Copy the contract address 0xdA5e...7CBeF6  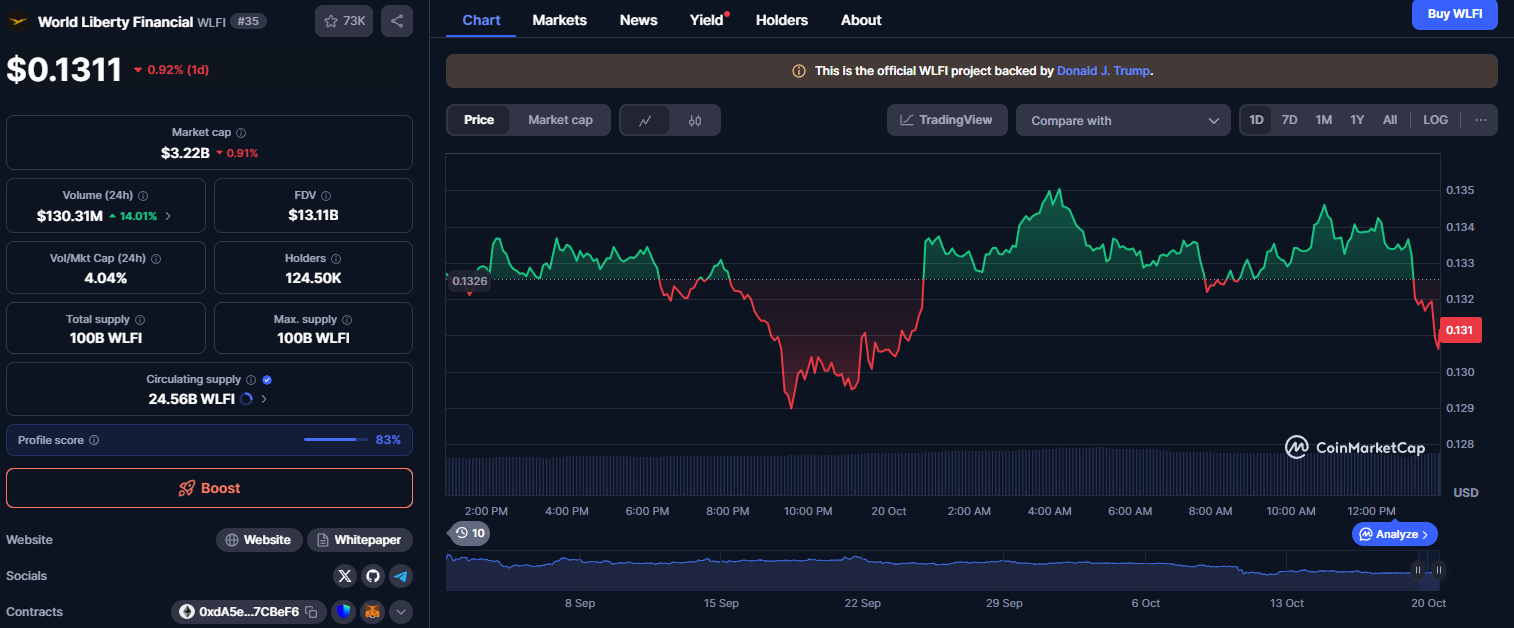click(311, 612)
